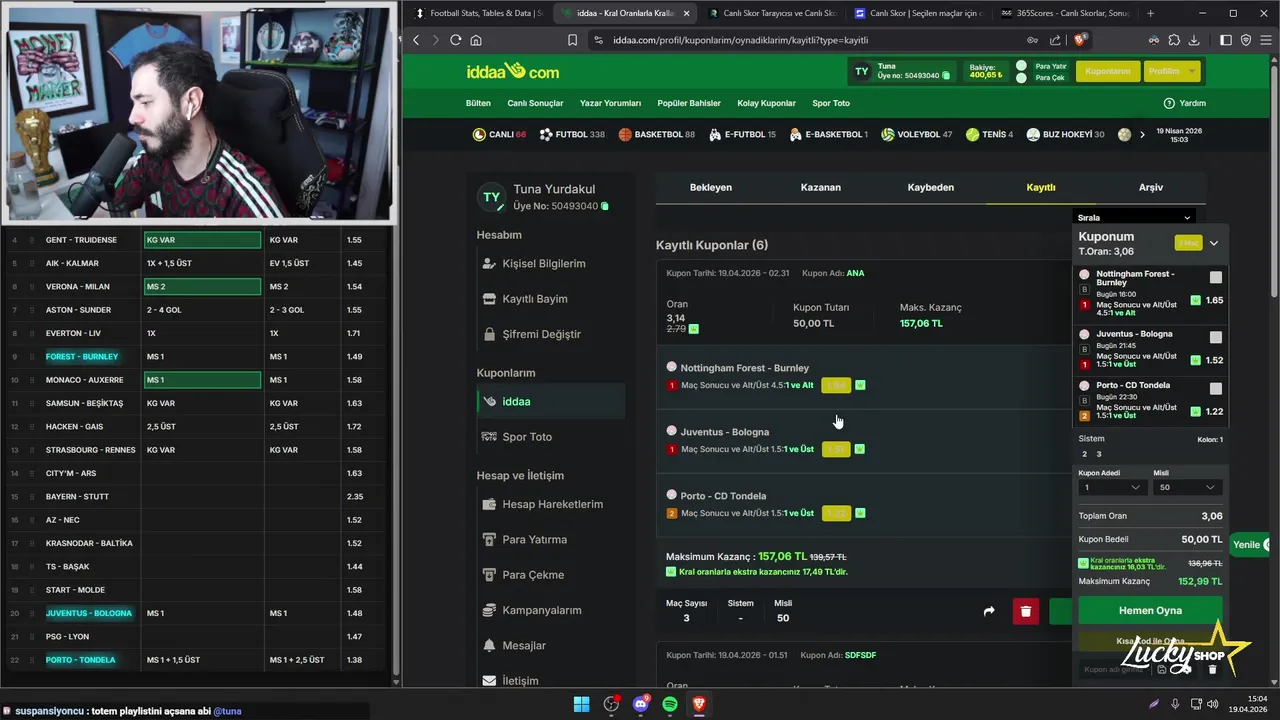Switch to Football Stats browser tab

pos(478,13)
